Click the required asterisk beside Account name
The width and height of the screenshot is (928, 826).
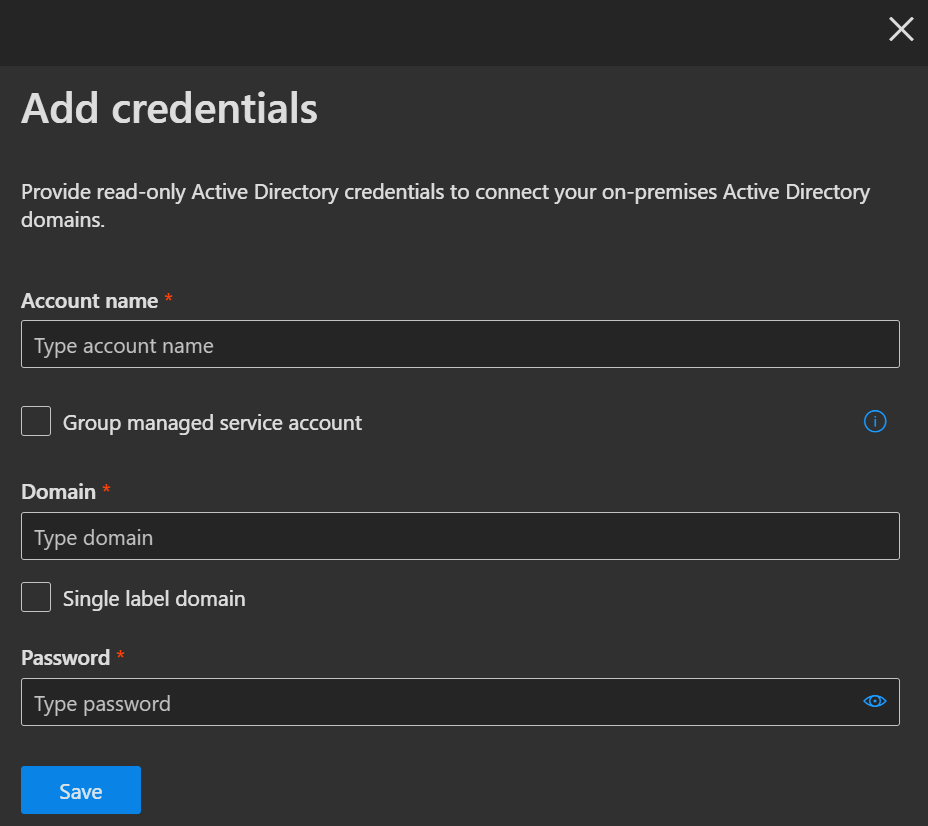point(169,300)
